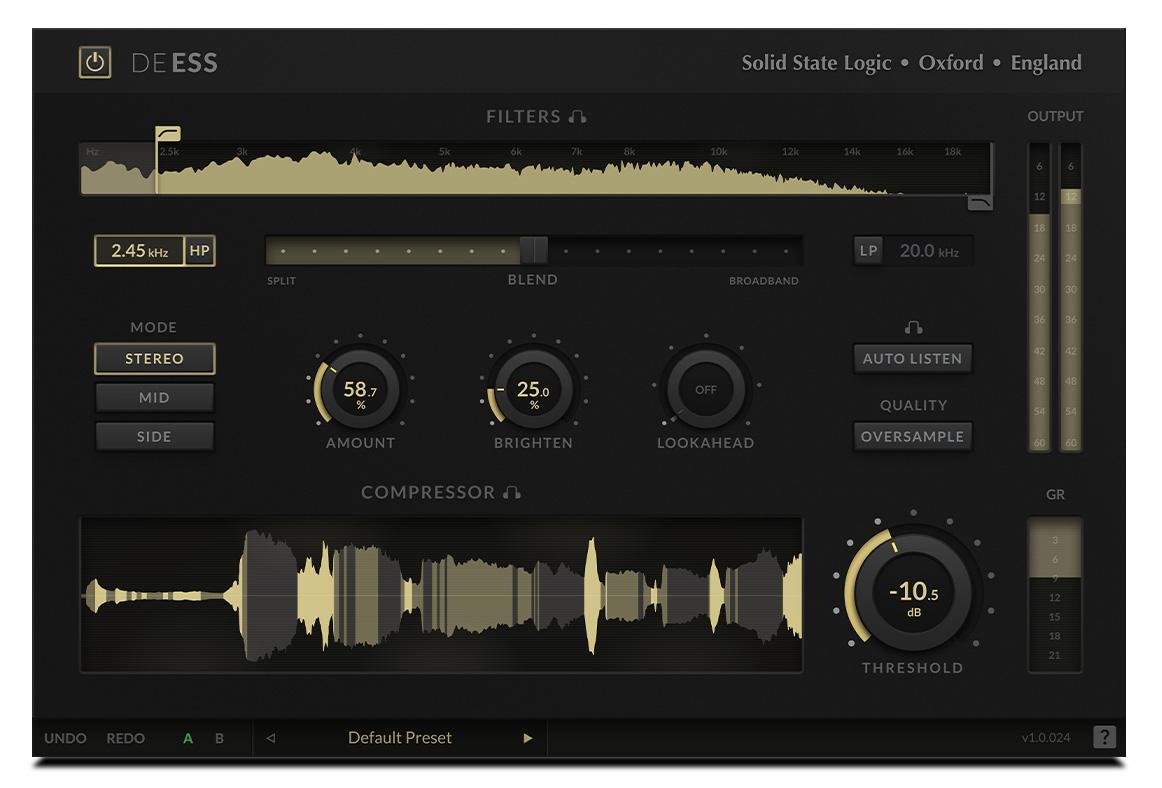Enable AUTO LISTEN
Viewport: 1162px width, 788px height.
click(912, 359)
